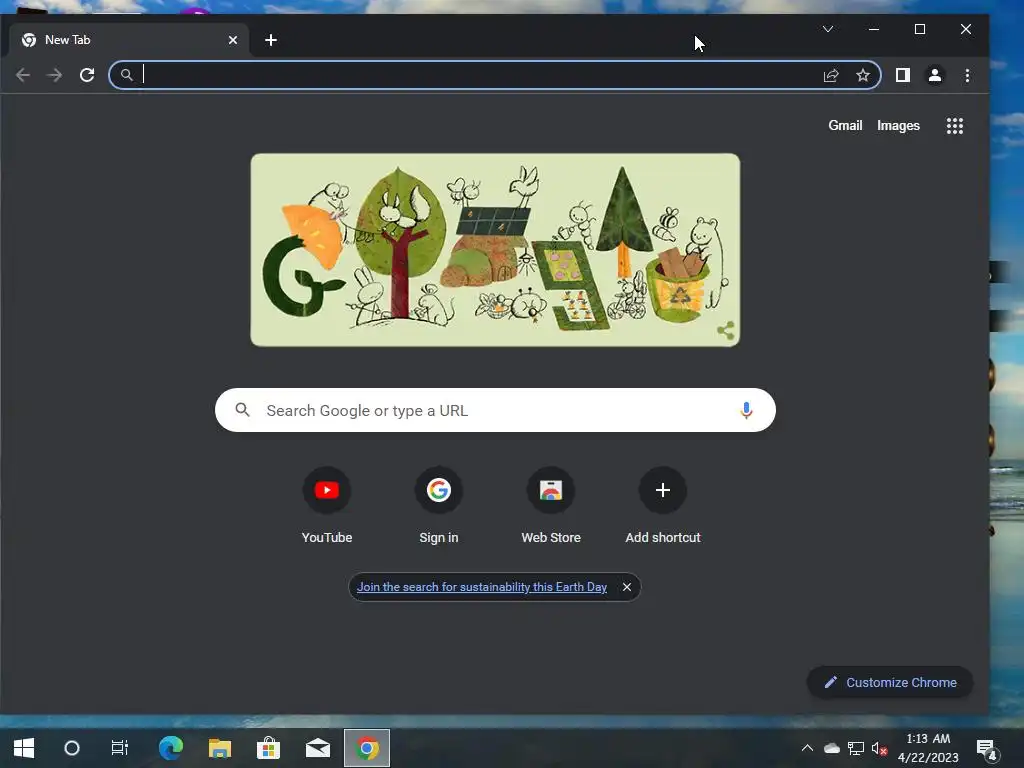Image resolution: width=1024 pixels, height=768 pixels.
Task: Open the Windows Start menu
Action: pos(24,748)
